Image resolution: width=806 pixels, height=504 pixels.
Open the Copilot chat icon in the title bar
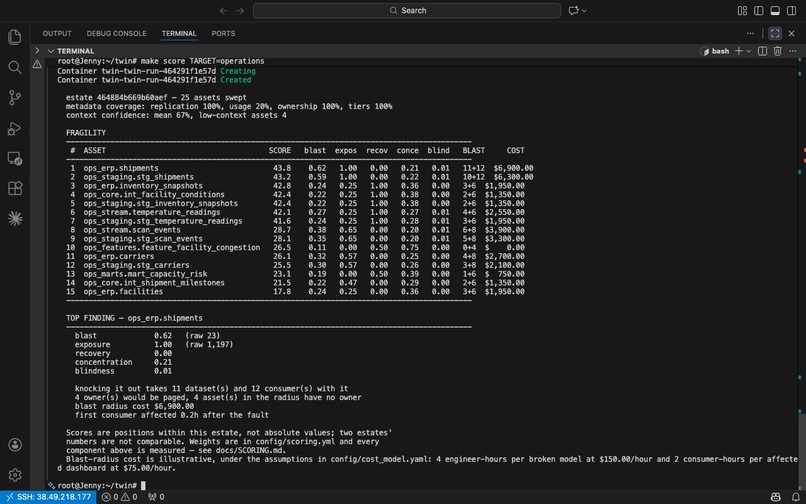tap(574, 10)
